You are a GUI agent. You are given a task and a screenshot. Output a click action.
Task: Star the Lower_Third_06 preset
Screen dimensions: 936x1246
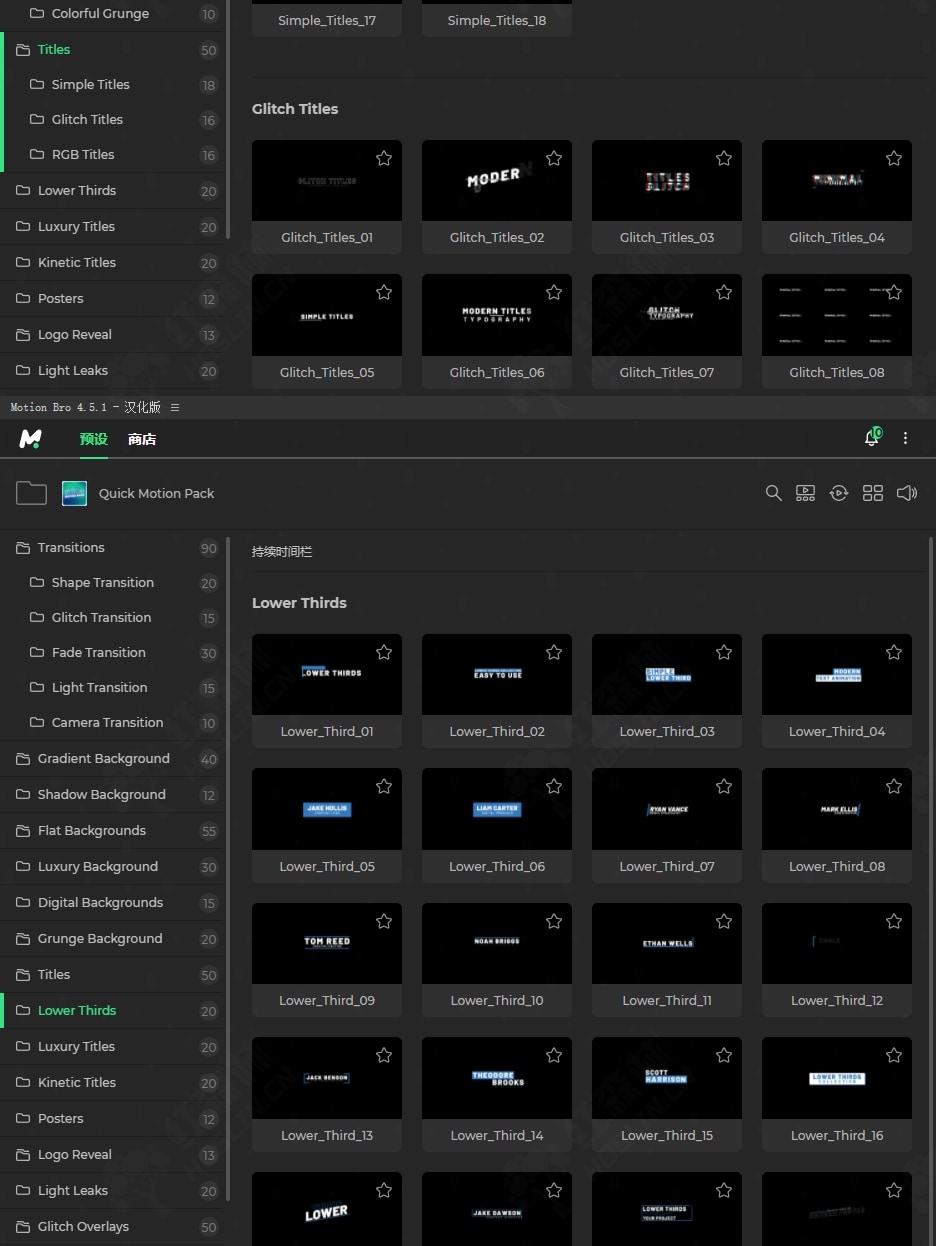(554, 786)
